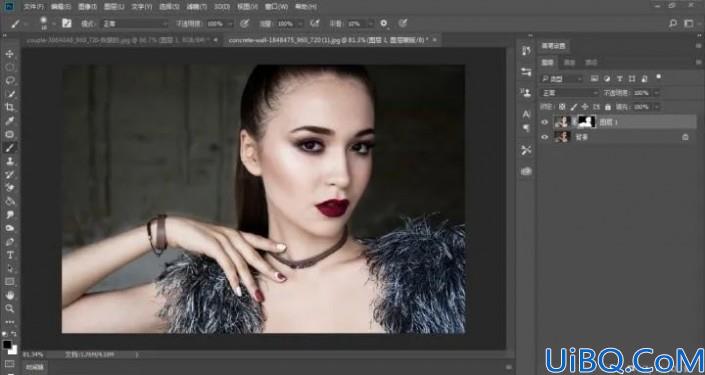
Task: Select the Hand tool
Action: 9,295
